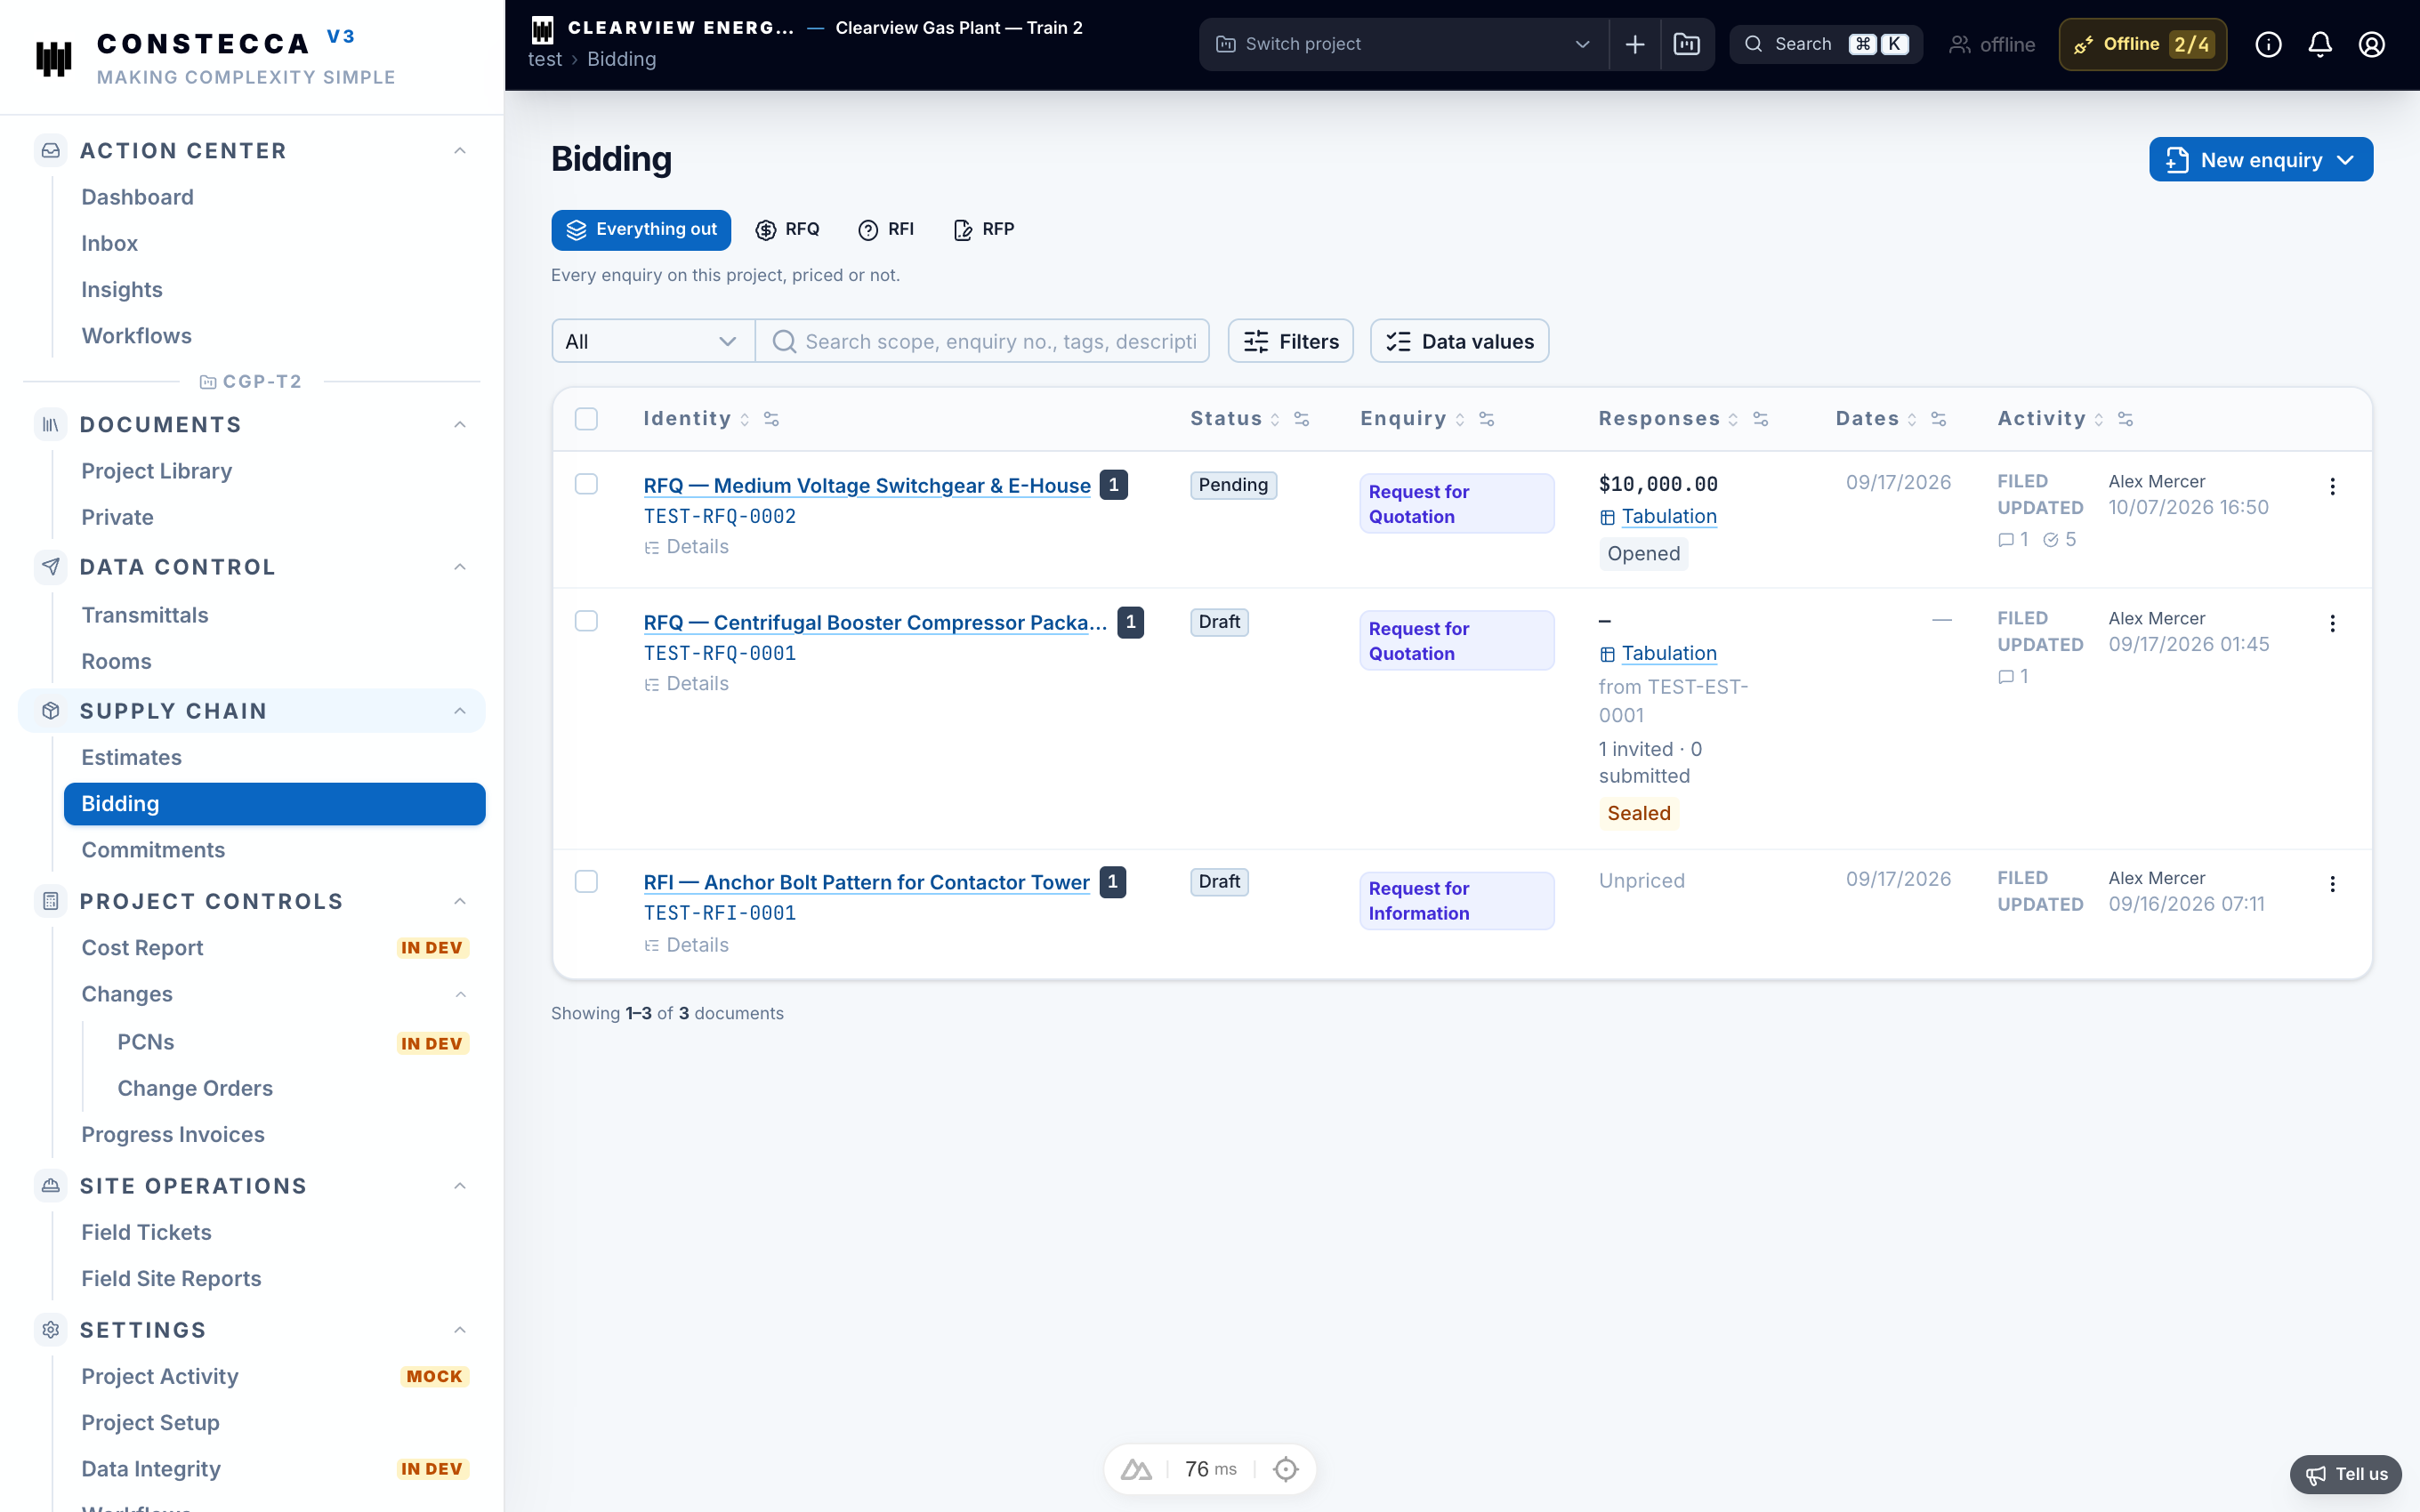
Task: Open Tabulation link for TEST-RFQ-0002
Action: click(x=1668, y=517)
